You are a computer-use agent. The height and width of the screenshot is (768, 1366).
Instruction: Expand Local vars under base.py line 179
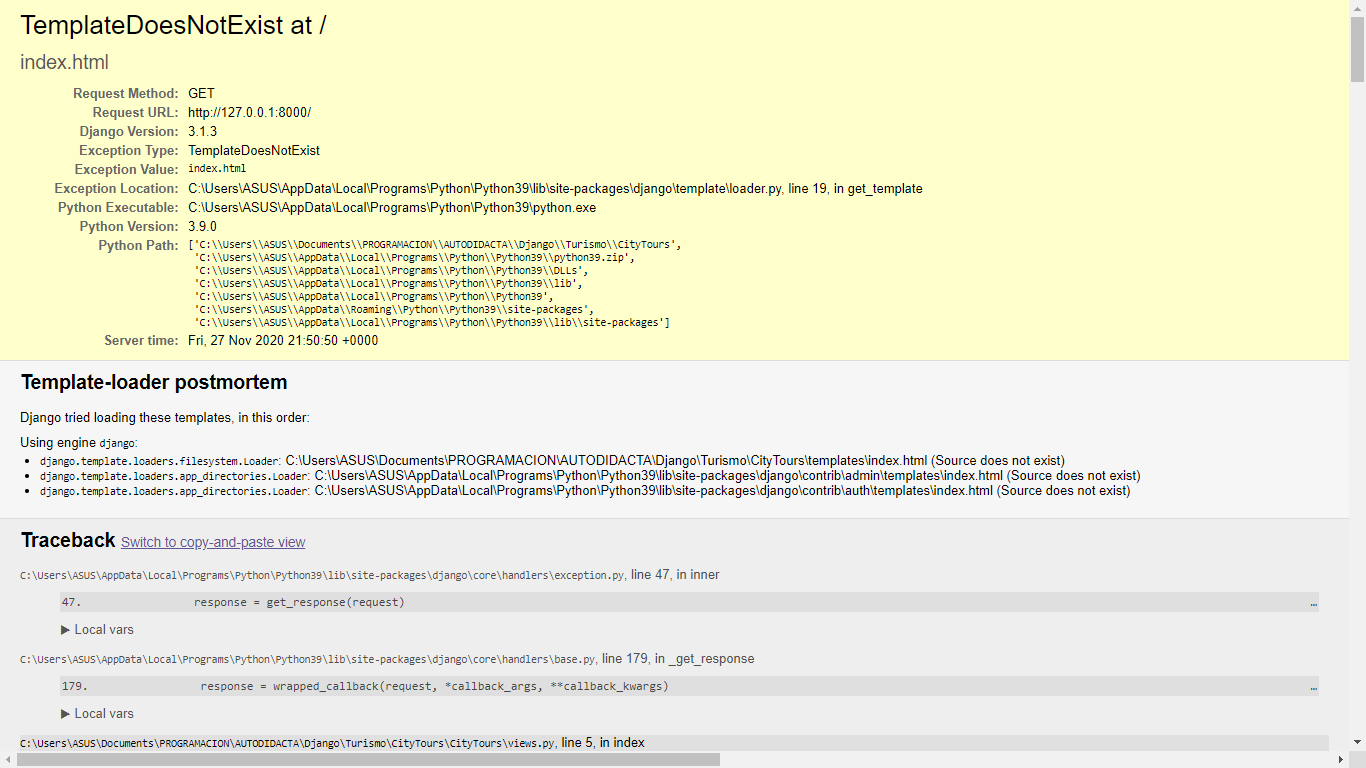pyautogui.click(x=97, y=714)
